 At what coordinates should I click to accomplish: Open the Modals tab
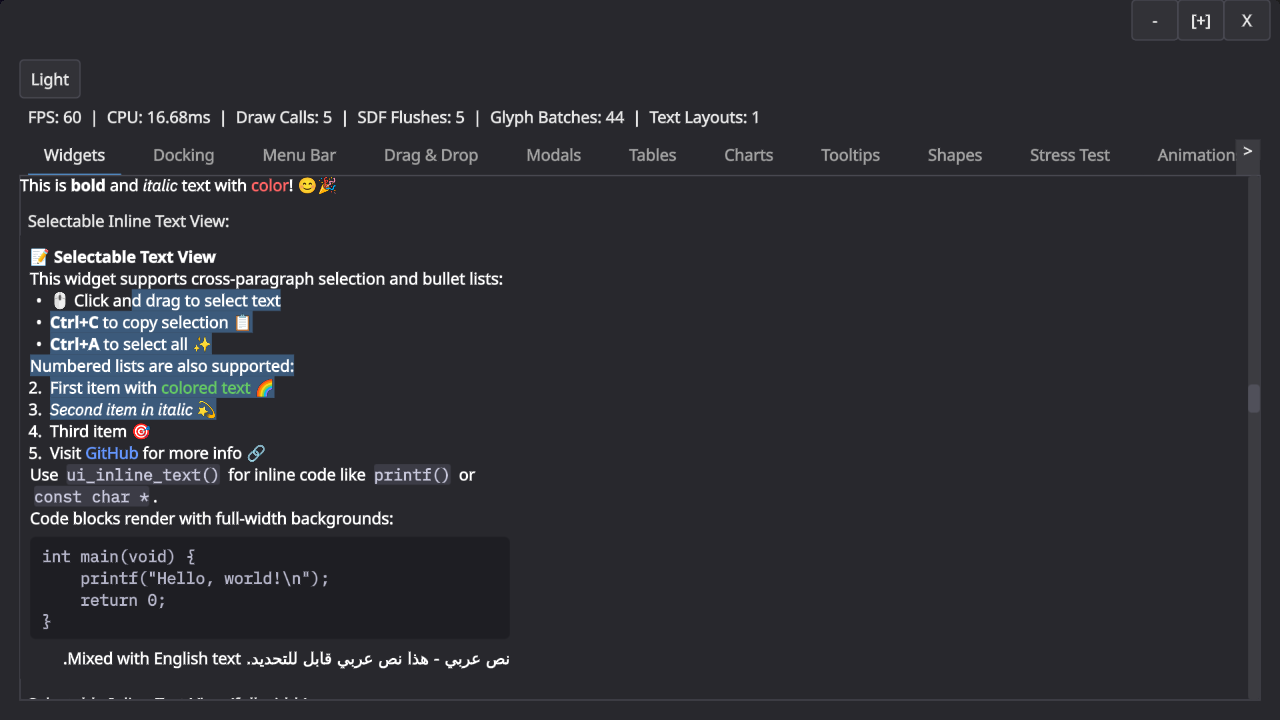coord(553,155)
